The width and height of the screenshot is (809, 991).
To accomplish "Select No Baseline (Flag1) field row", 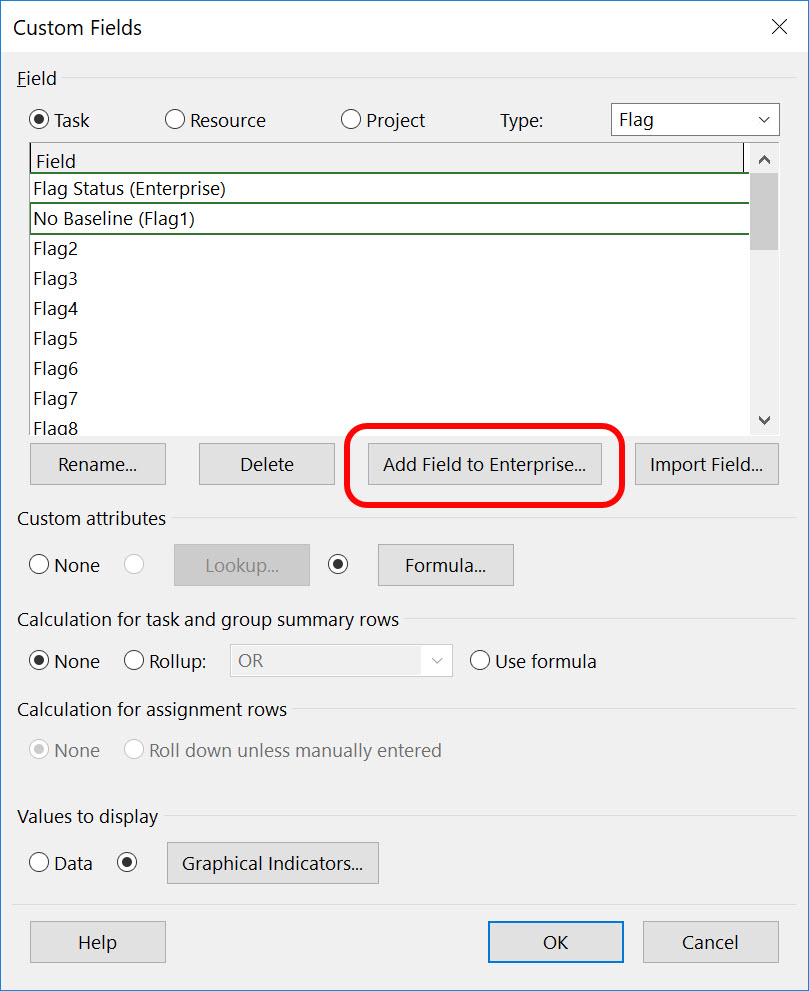I will (389, 219).
